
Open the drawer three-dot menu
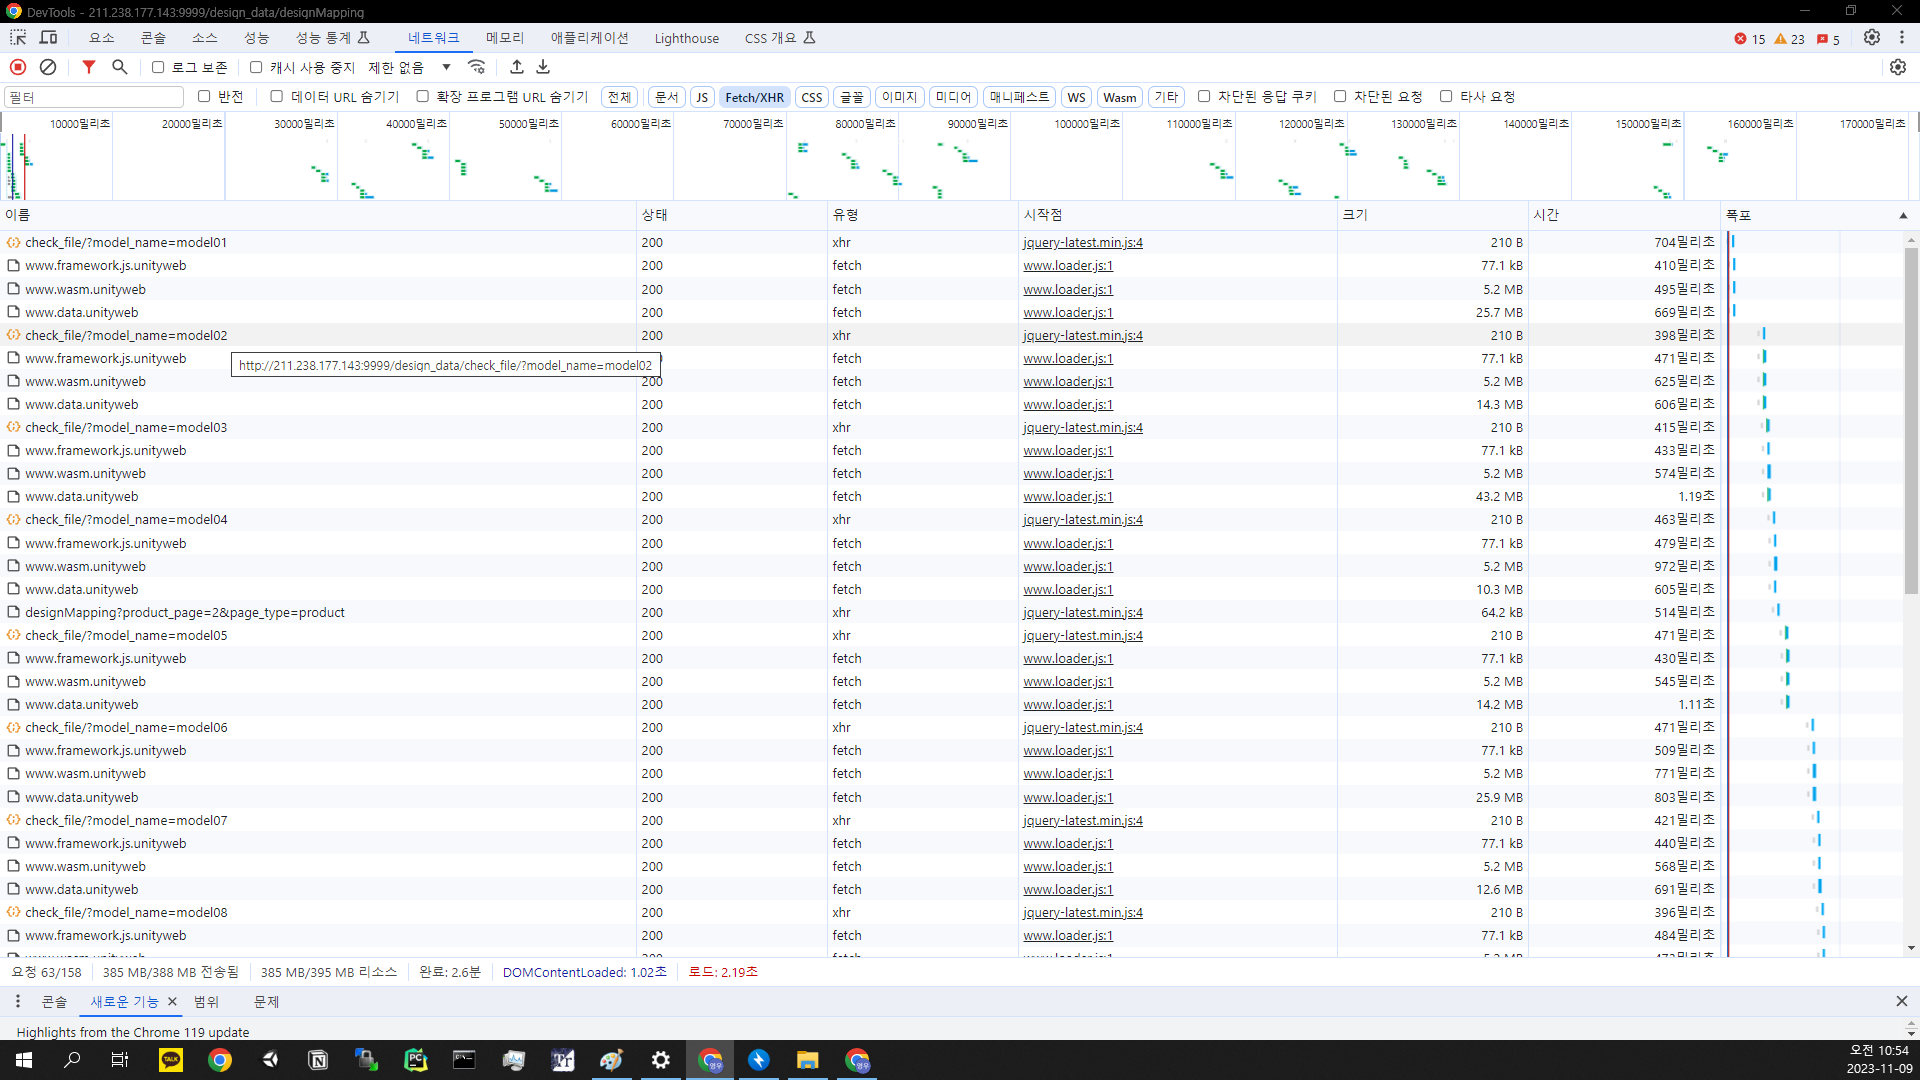click(x=17, y=1001)
